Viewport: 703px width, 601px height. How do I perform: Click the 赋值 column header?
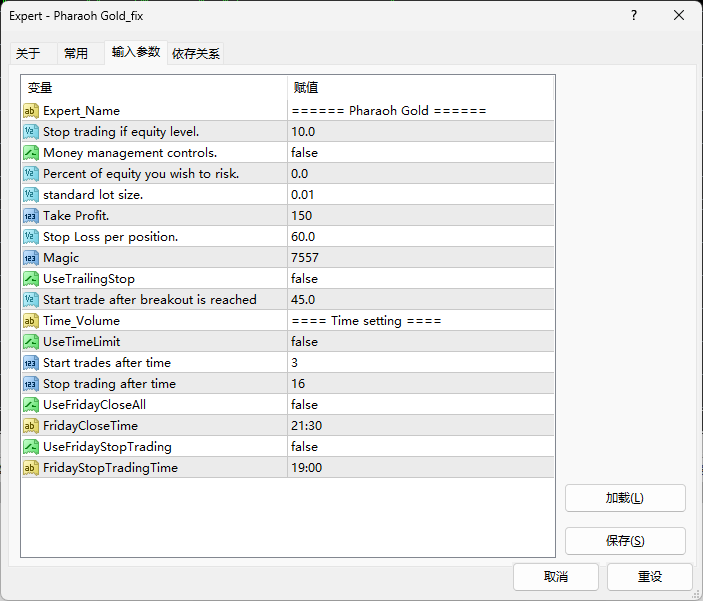pyautogui.click(x=421, y=87)
